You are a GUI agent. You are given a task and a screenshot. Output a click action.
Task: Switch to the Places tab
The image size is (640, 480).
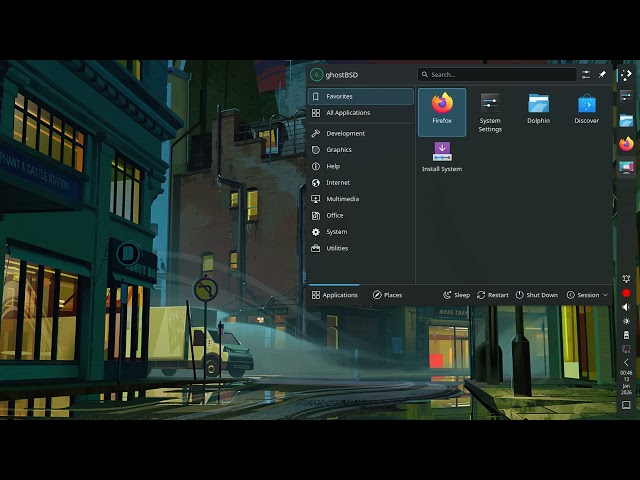coord(387,295)
